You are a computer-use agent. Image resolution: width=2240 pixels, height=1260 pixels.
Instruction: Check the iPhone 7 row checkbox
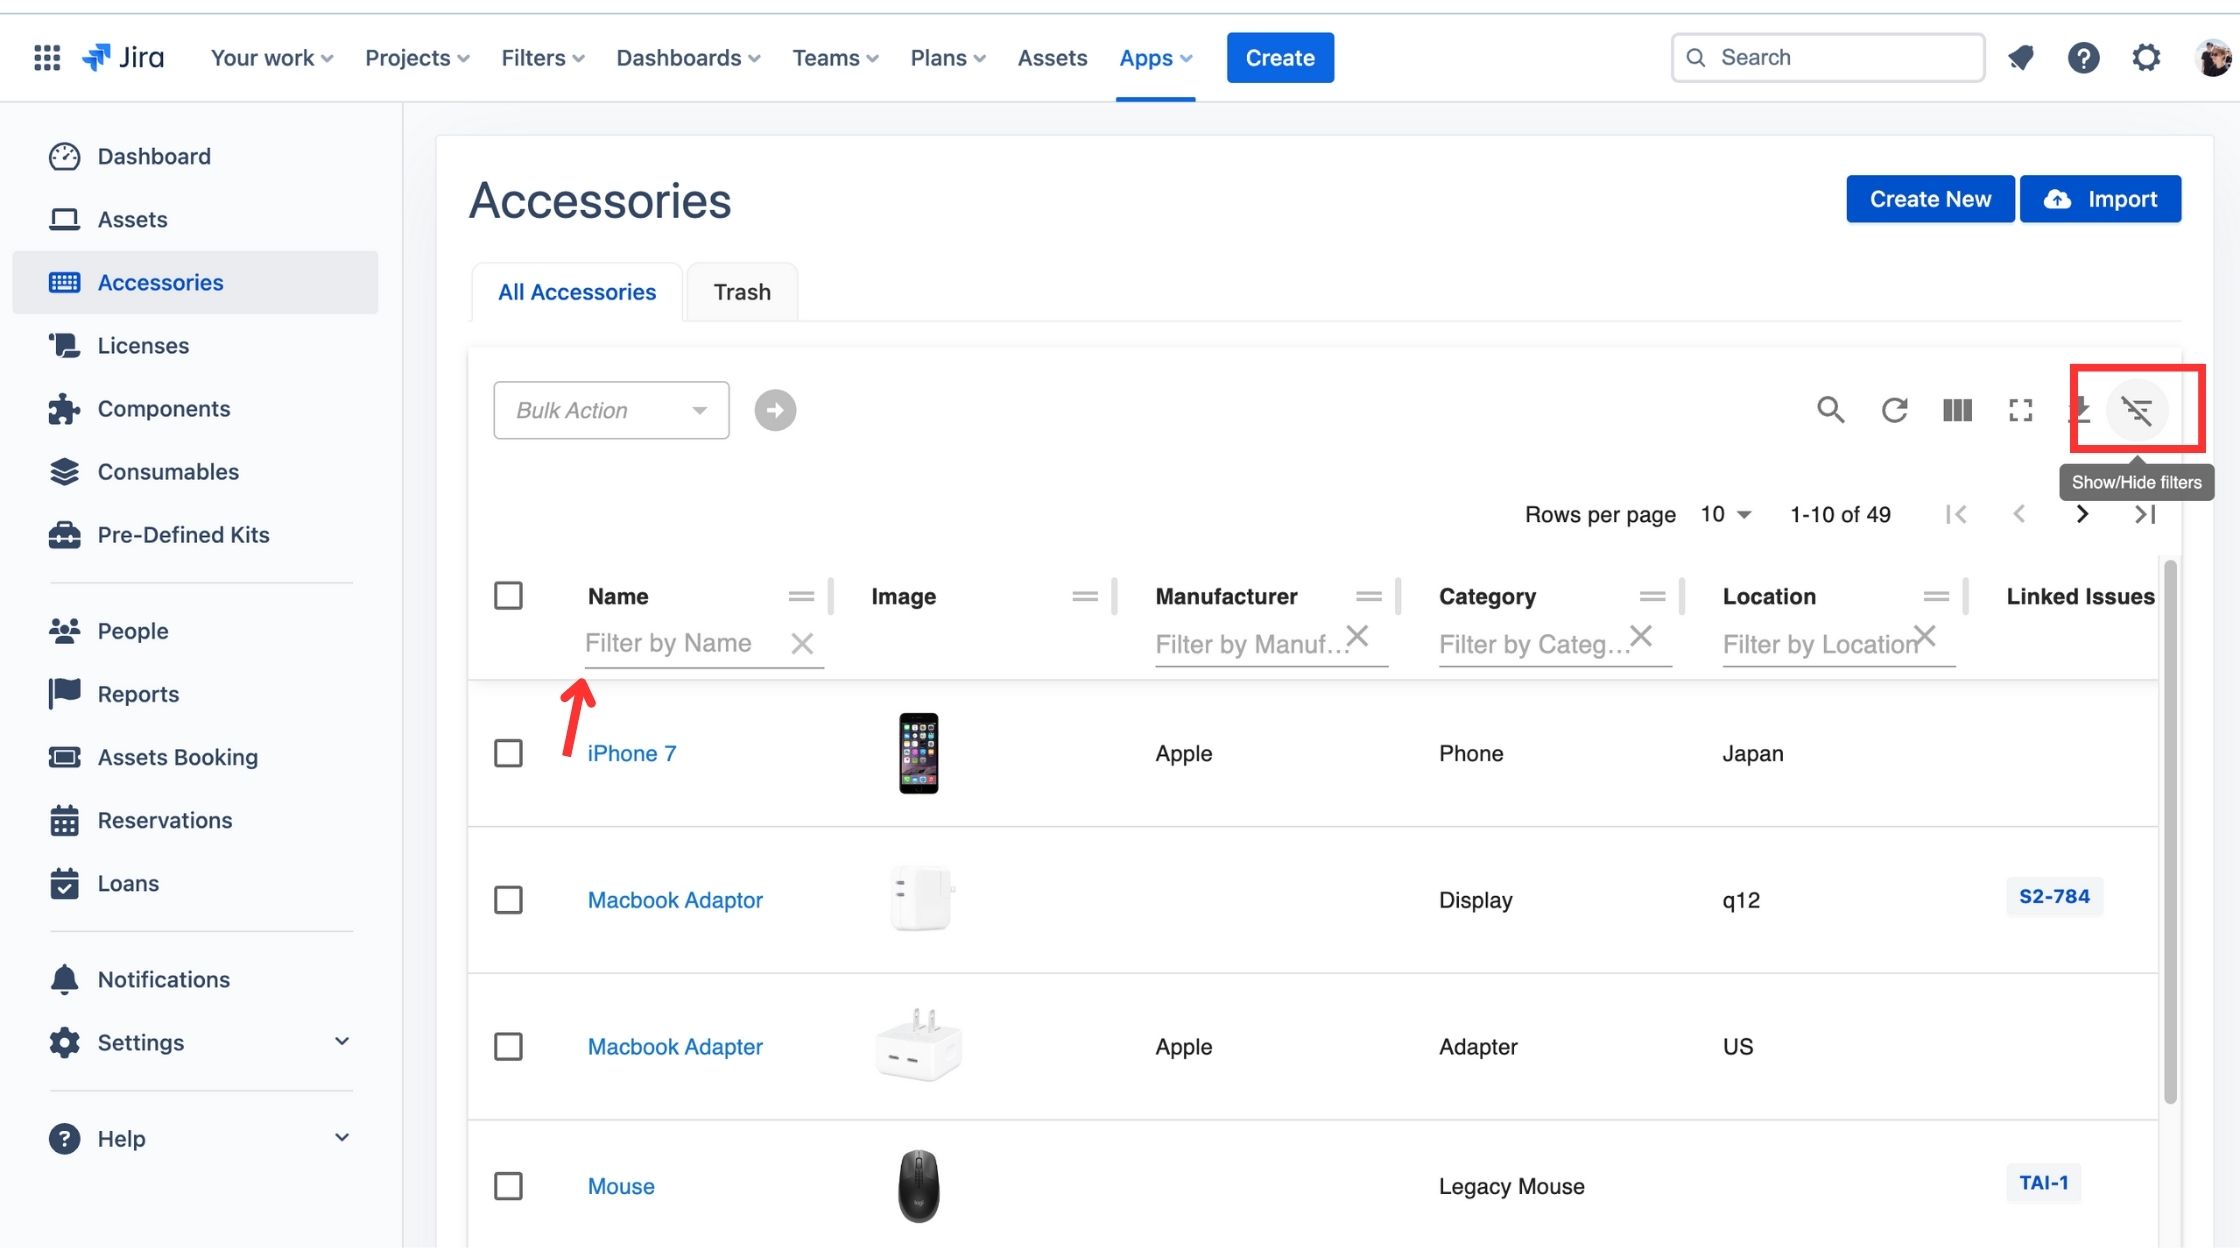[x=508, y=753]
